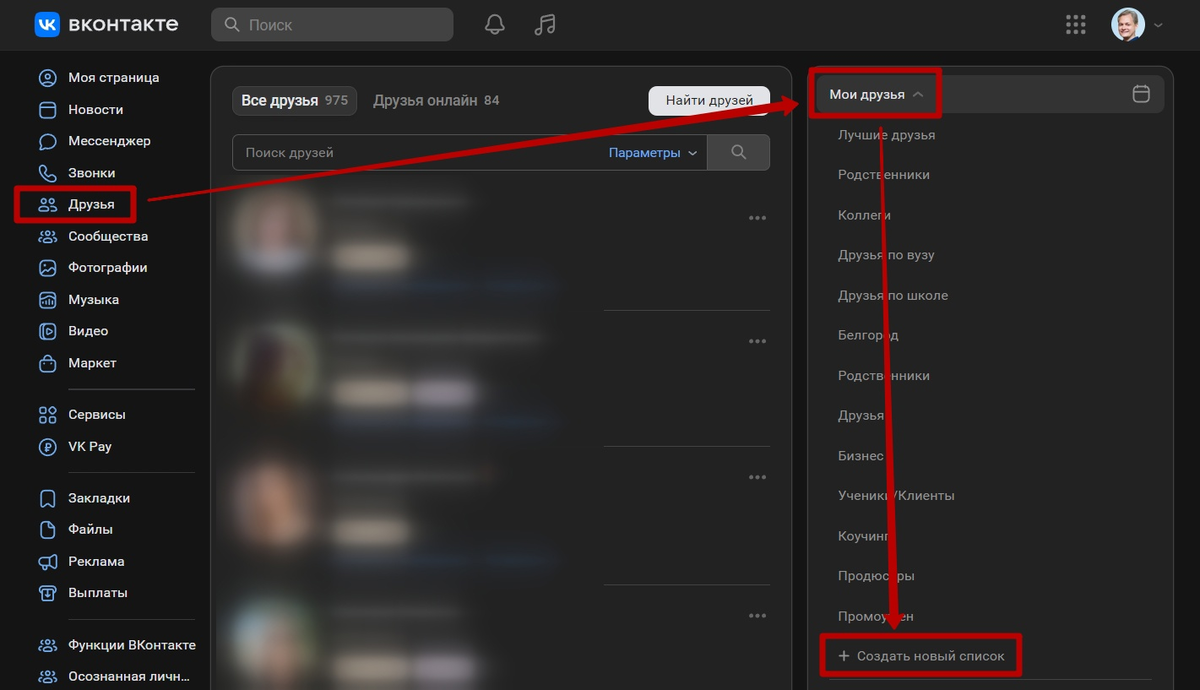The width and height of the screenshot is (1200, 690).
Task: Collapse the 'Мои друзья' section
Action: (876, 94)
